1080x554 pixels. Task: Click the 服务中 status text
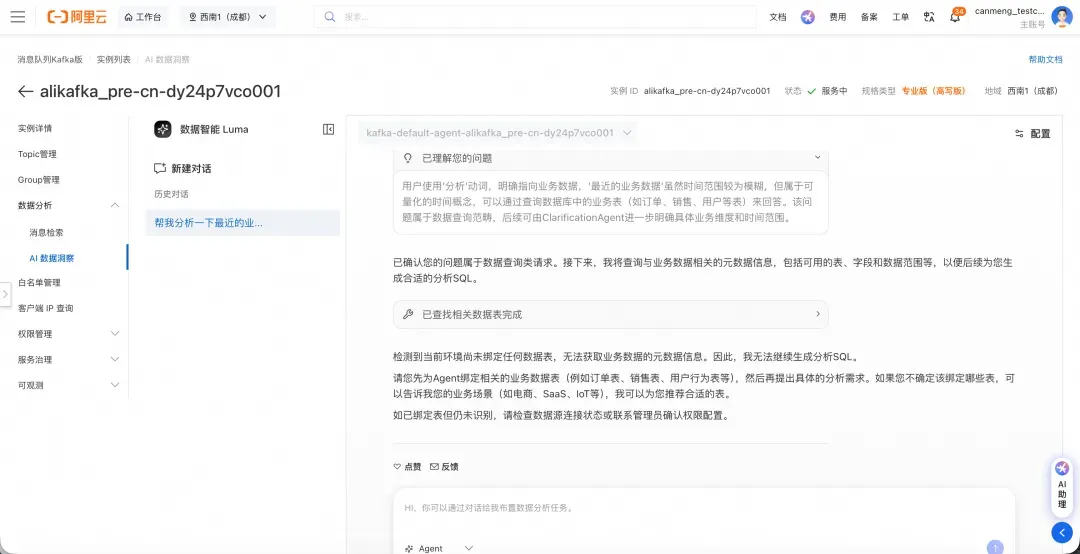coord(834,91)
